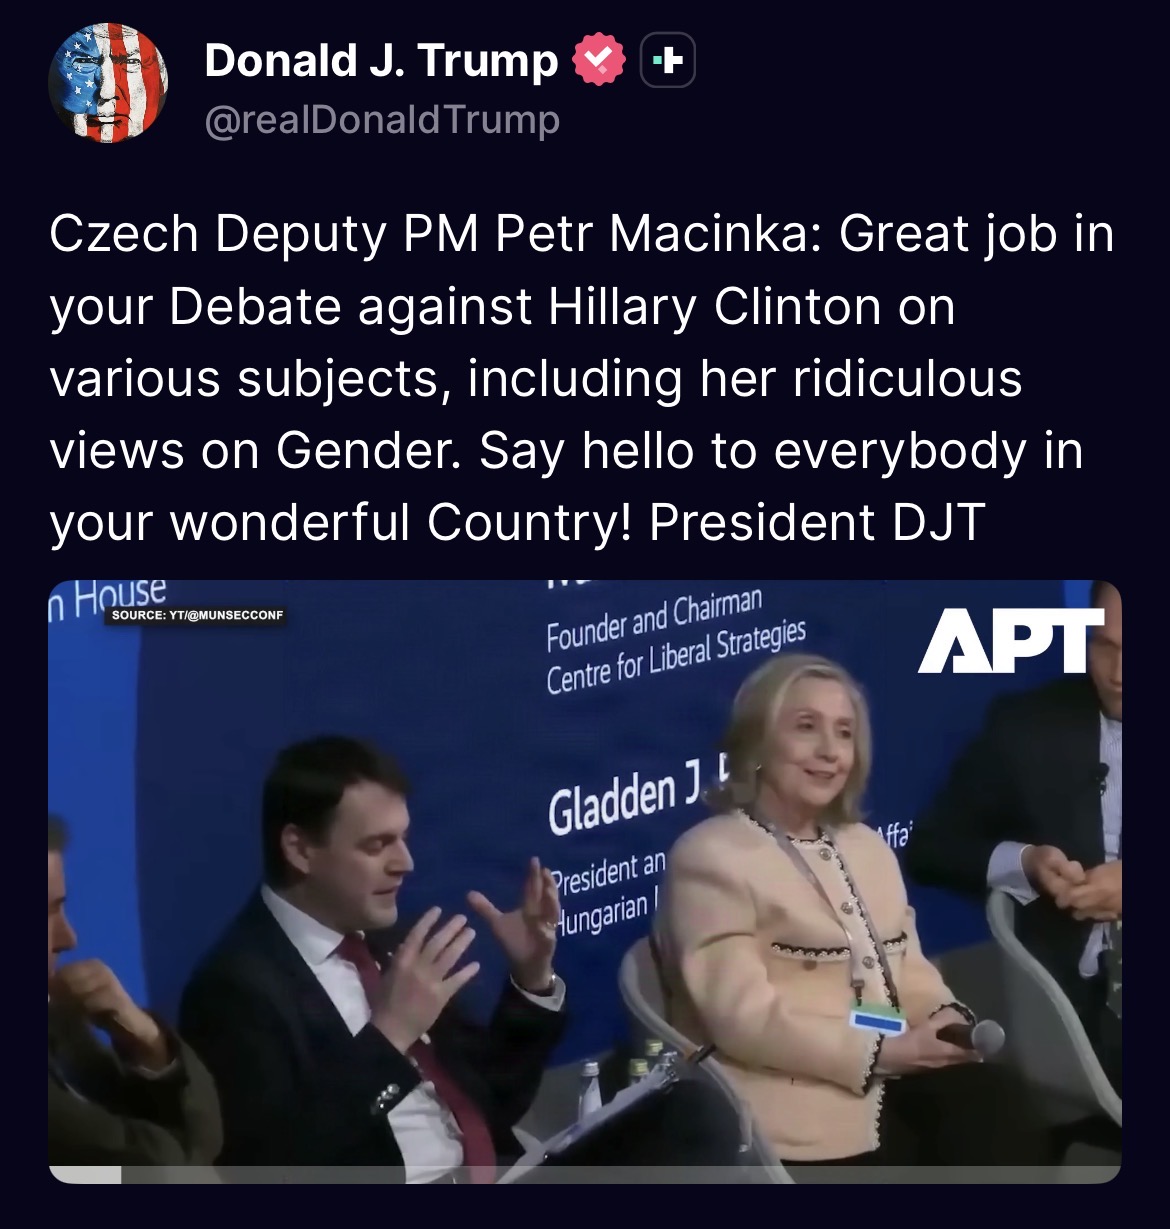The image size is (1170, 1229).
Task: Open the Donald J. Trump display name
Action: (381, 60)
